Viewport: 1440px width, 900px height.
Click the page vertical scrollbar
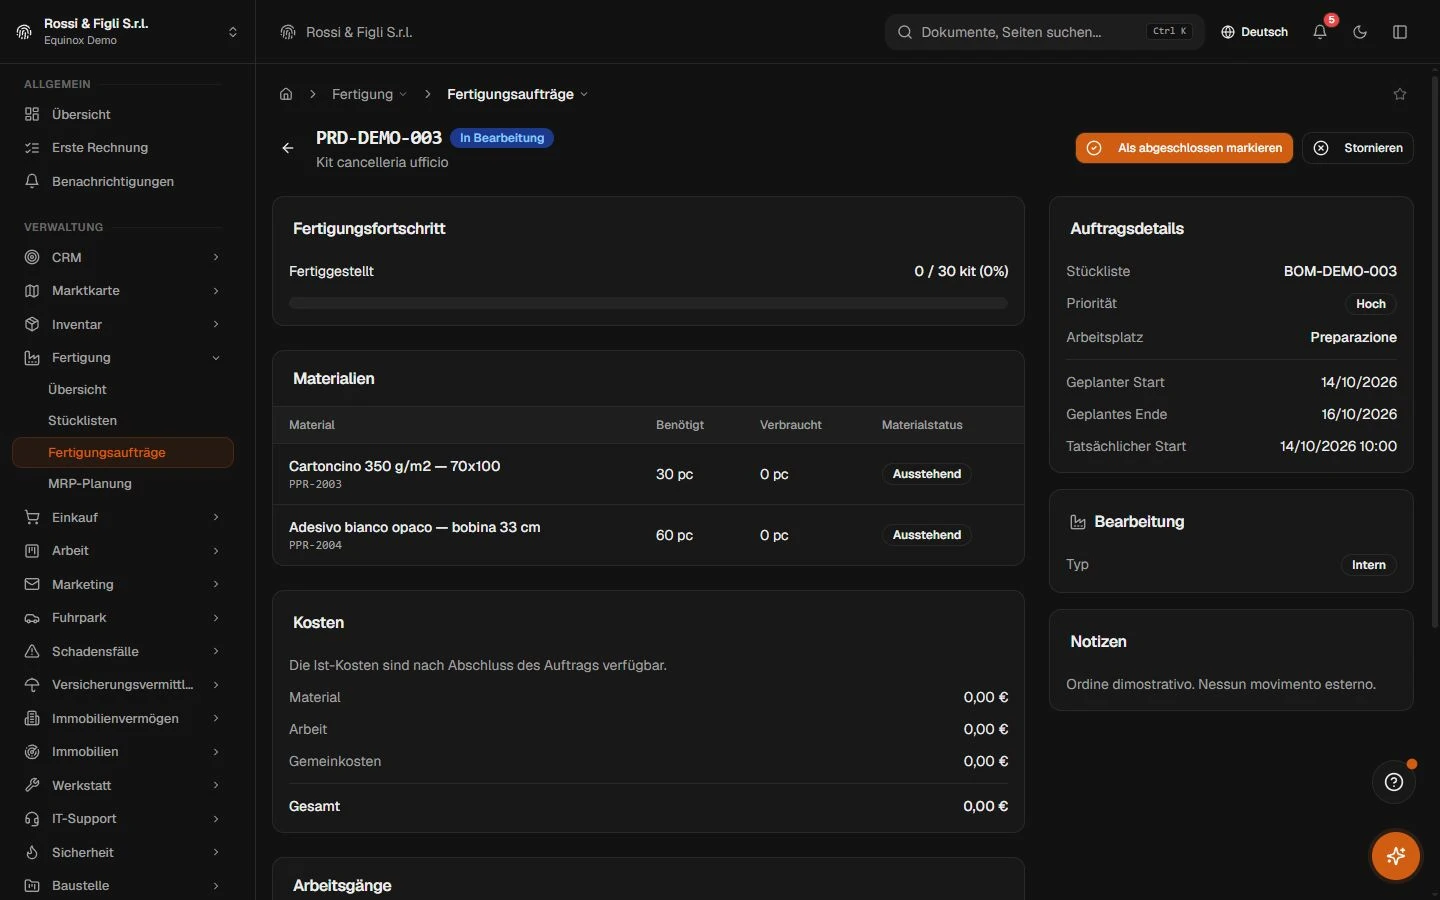[x=1436, y=350]
